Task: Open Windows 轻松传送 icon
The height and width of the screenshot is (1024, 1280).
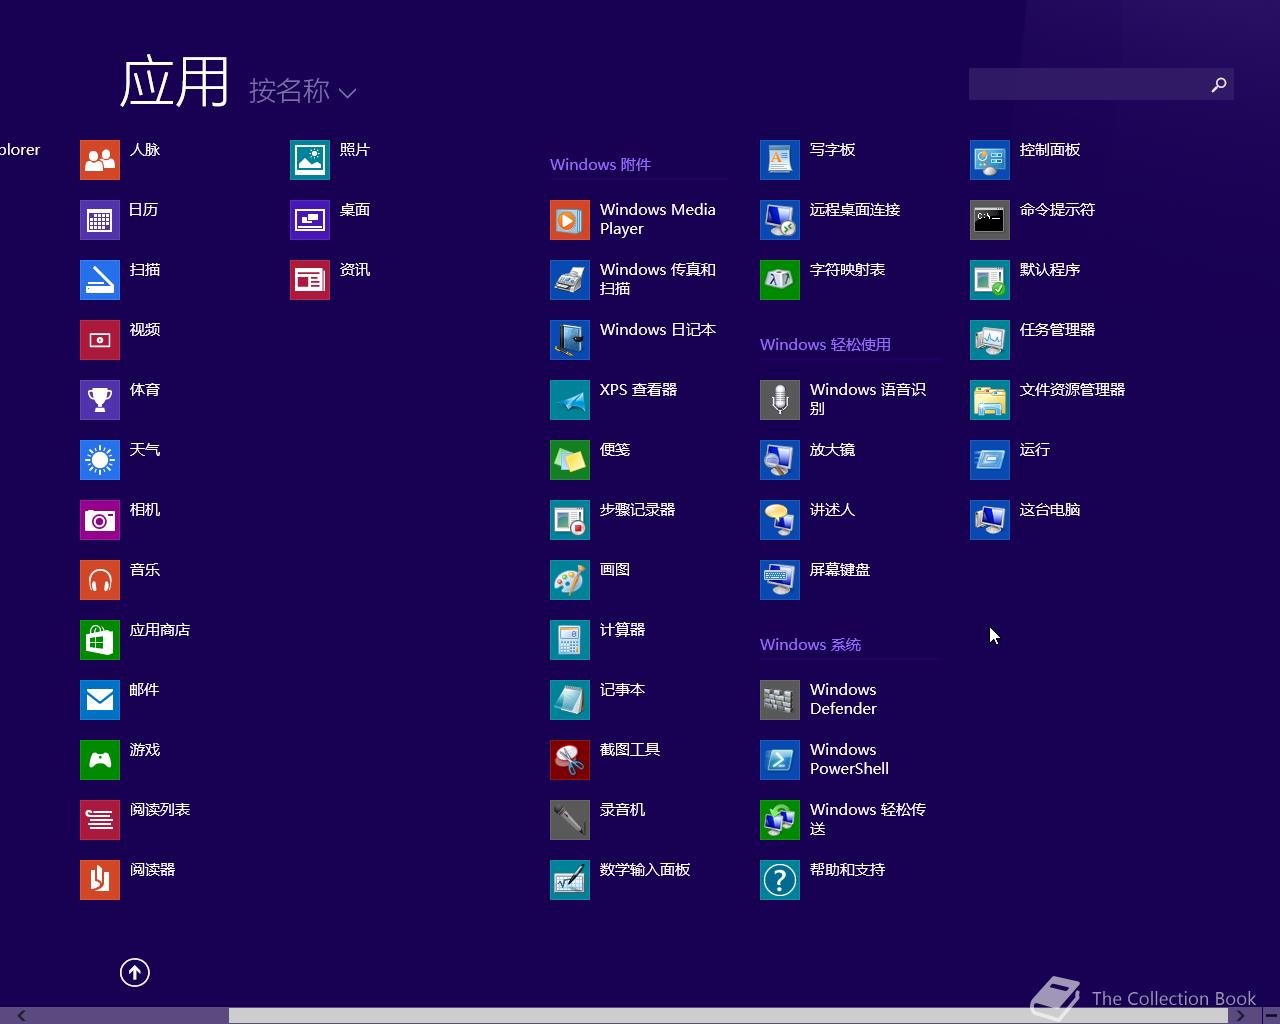Action: click(780, 820)
